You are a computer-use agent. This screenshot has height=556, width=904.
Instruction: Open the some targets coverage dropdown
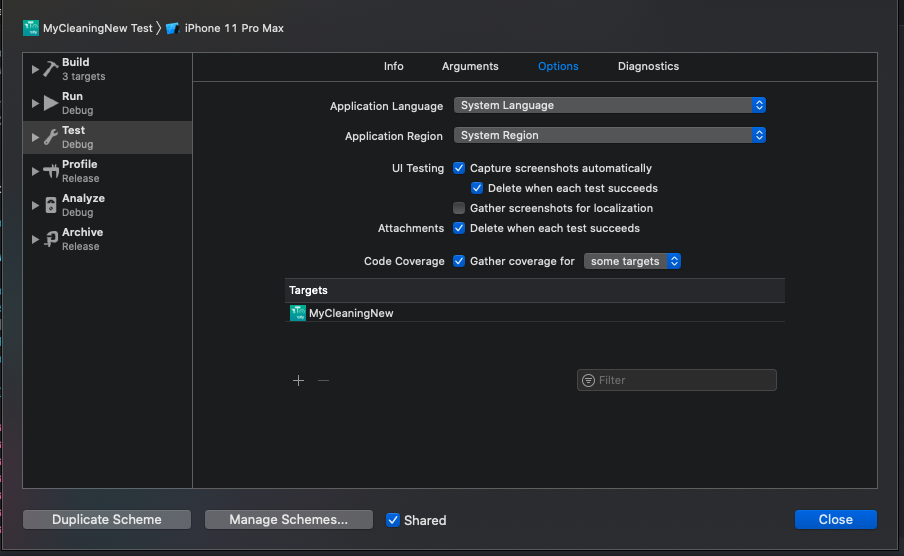[x=632, y=261]
